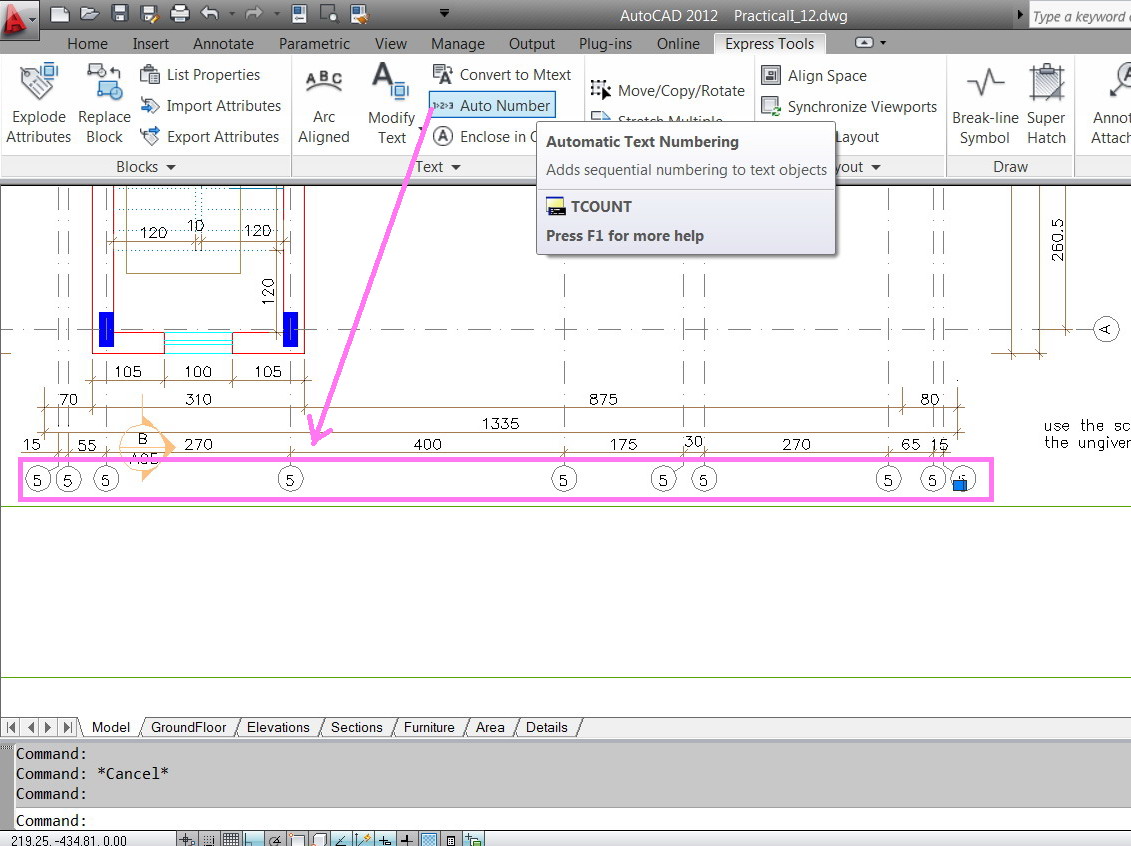Click the Plot Preview icon

coord(329,14)
